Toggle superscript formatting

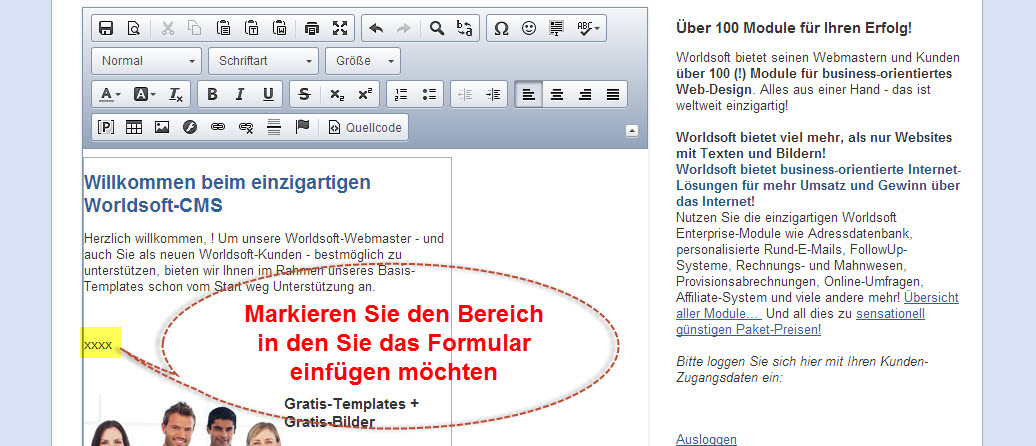(x=365, y=94)
